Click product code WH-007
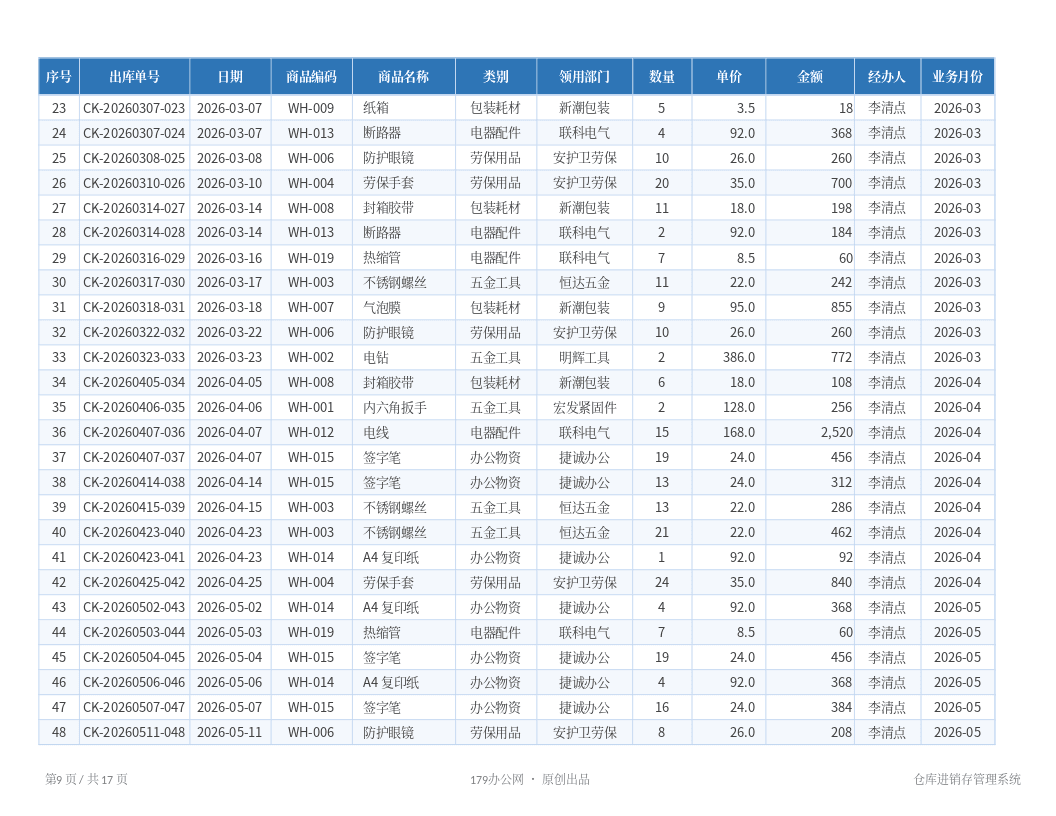 (x=311, y=308)
